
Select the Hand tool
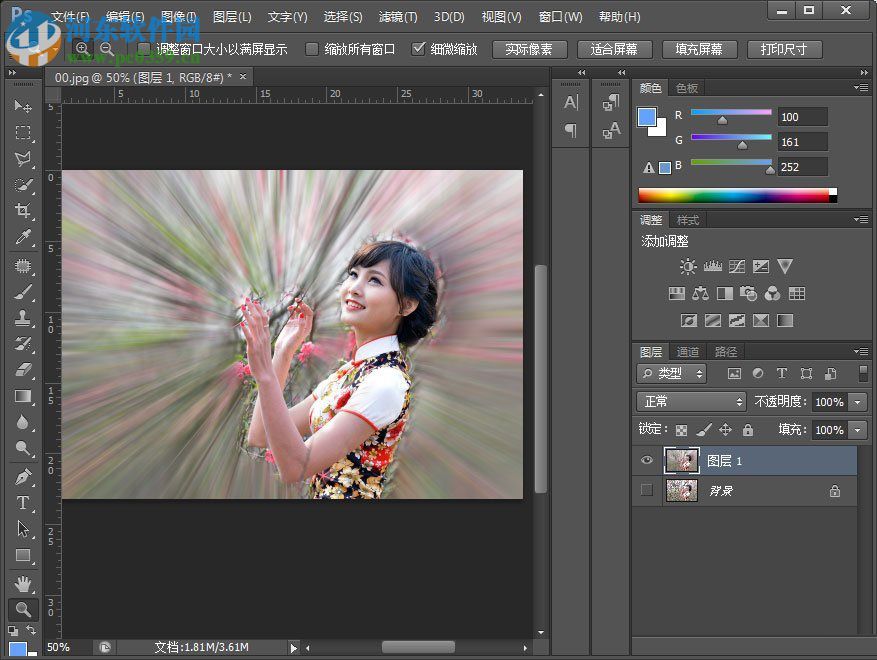click(22, 583)
